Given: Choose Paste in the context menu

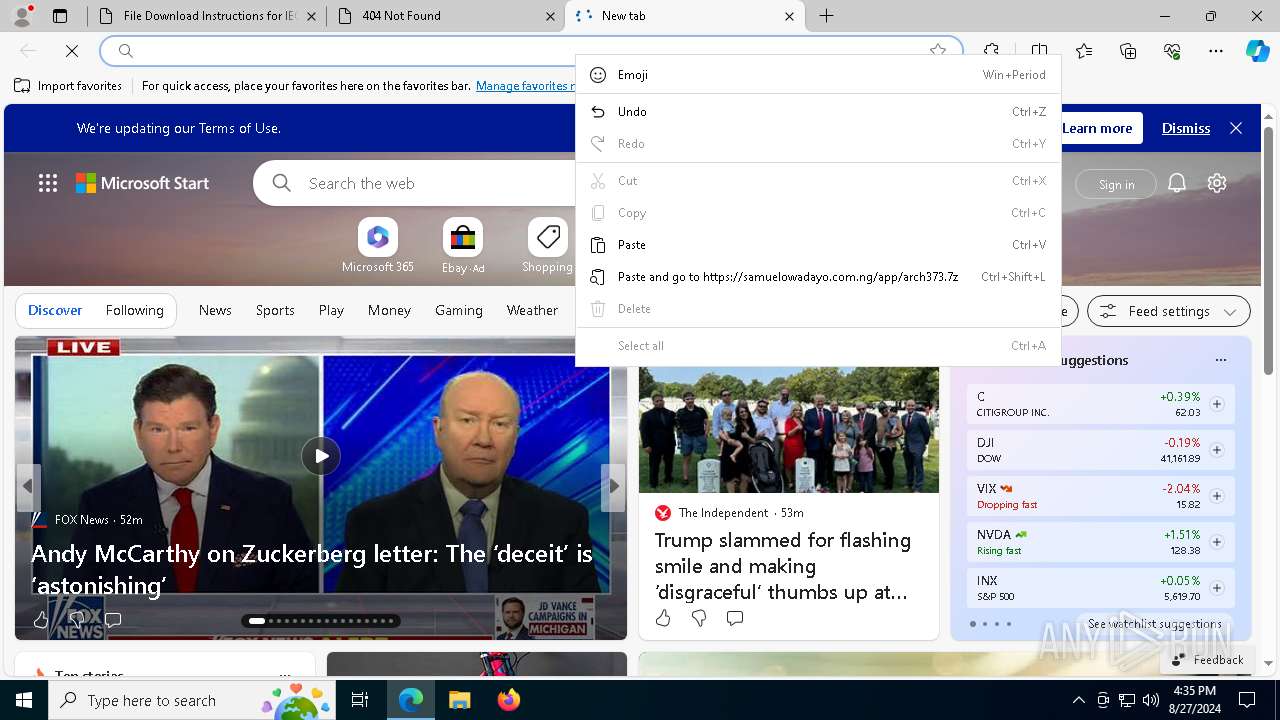Looking at the screenshot, I should 818,245.
